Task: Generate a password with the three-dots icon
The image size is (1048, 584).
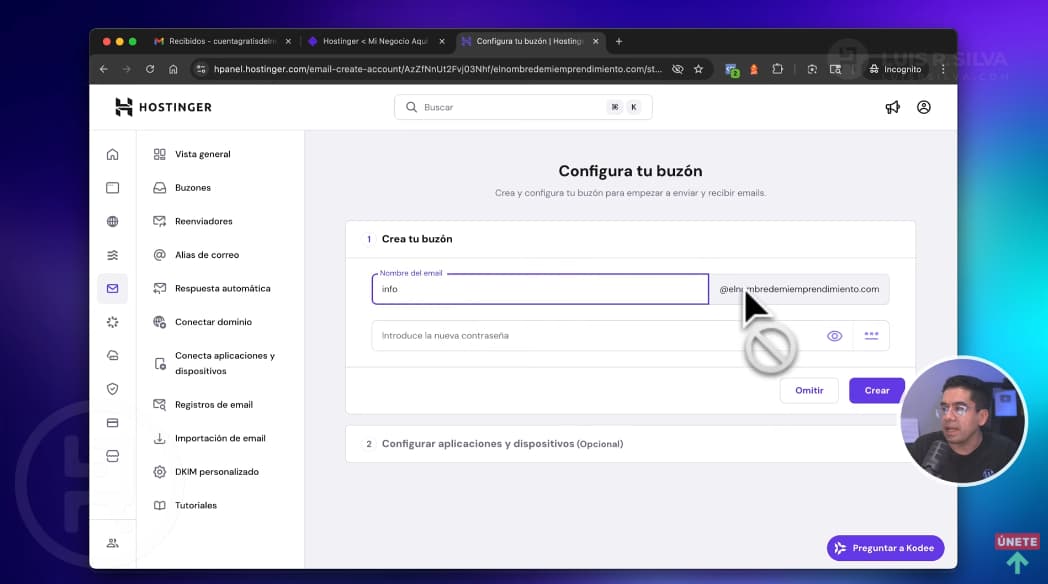Action: [x=871, y=335]
